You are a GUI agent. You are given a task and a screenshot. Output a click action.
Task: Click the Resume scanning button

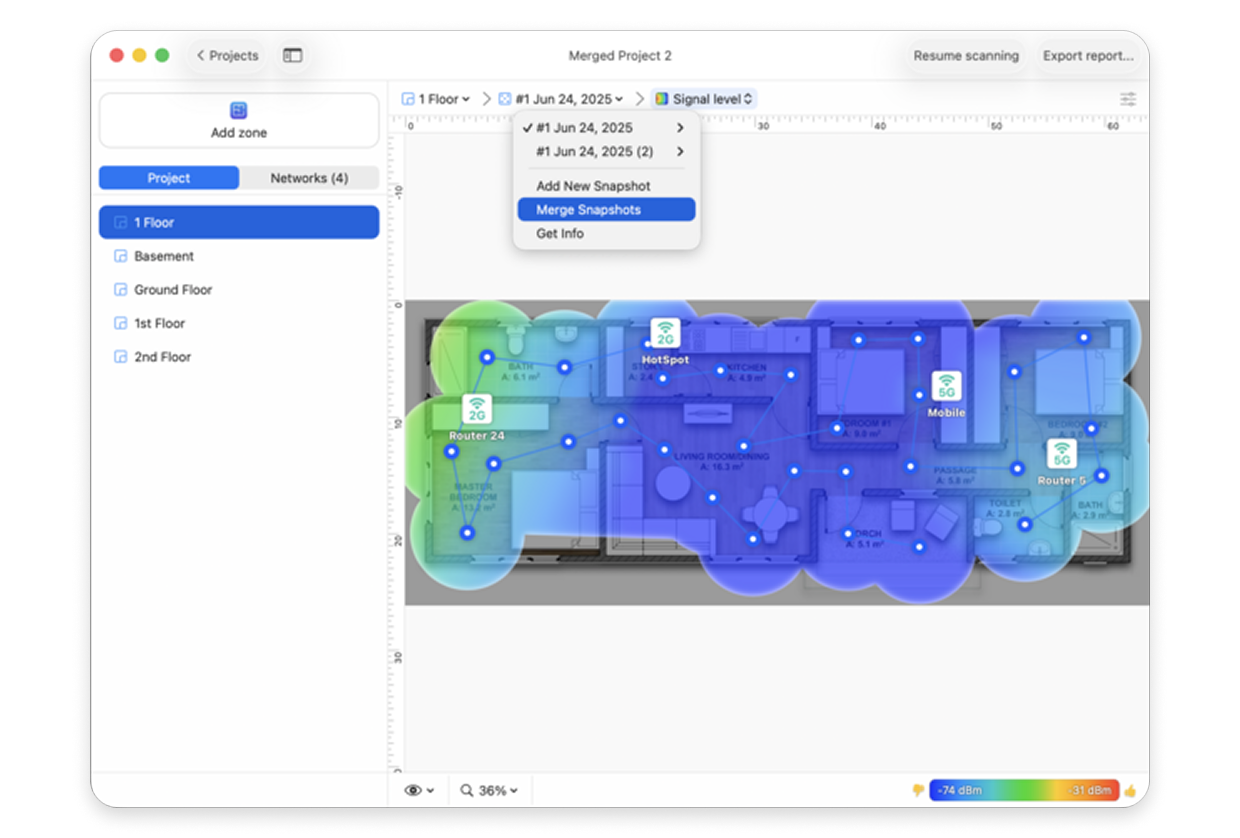click(966, 56)
